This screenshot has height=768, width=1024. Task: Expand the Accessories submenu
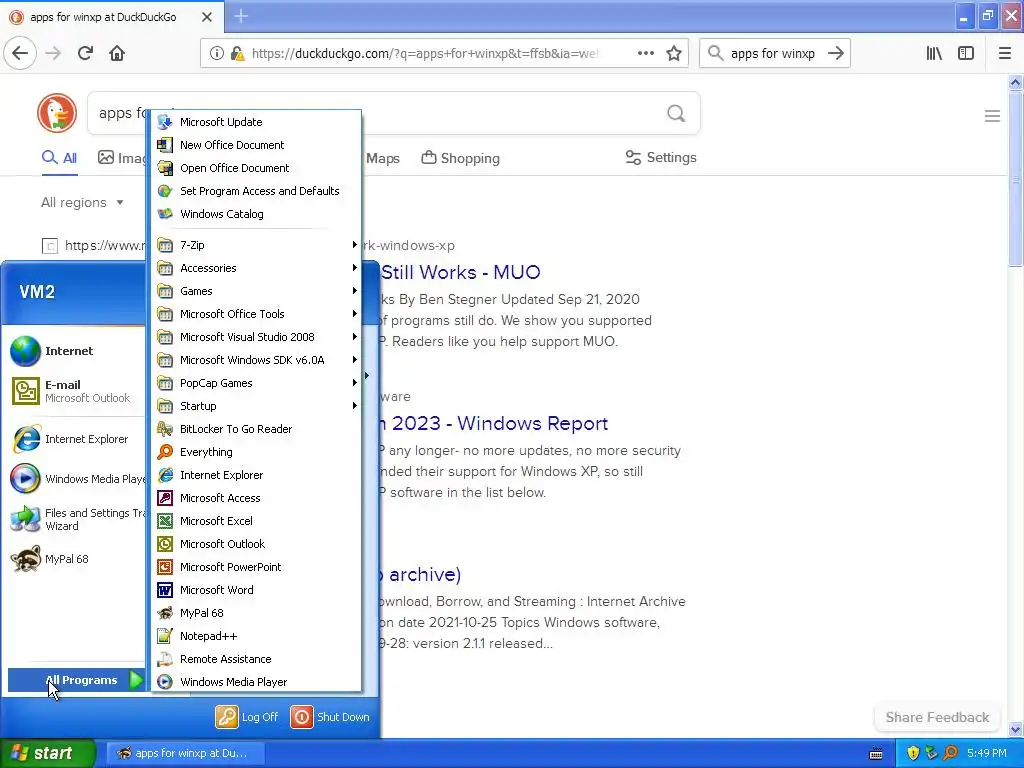click(256, 268)
